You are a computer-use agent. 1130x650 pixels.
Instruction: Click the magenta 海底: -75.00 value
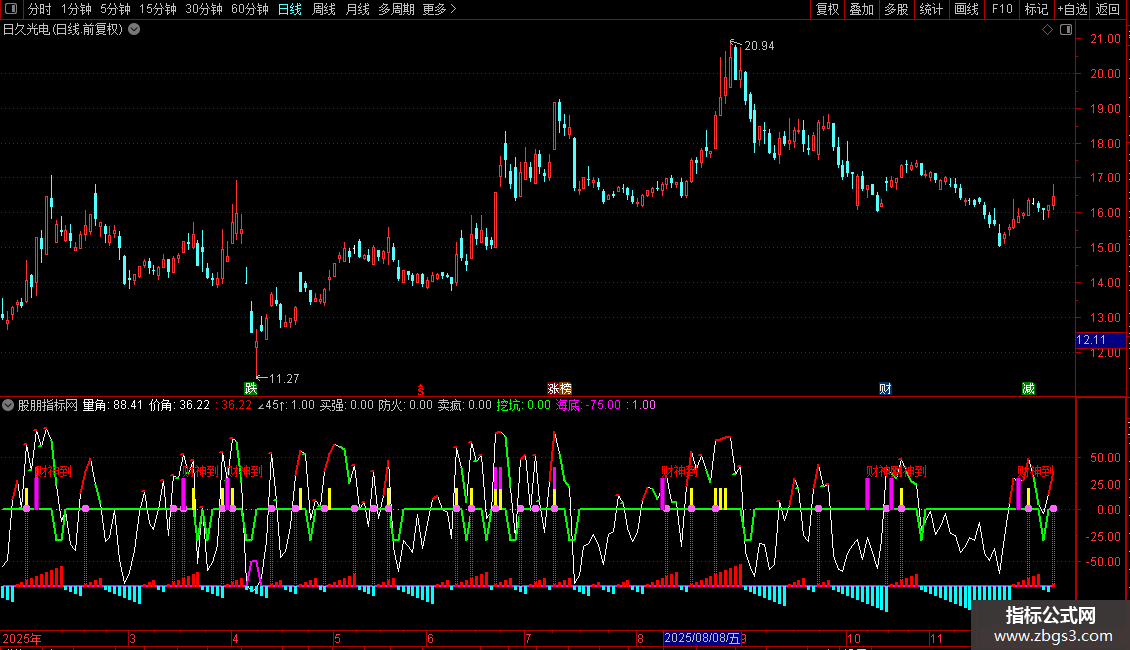pos(588,405)
